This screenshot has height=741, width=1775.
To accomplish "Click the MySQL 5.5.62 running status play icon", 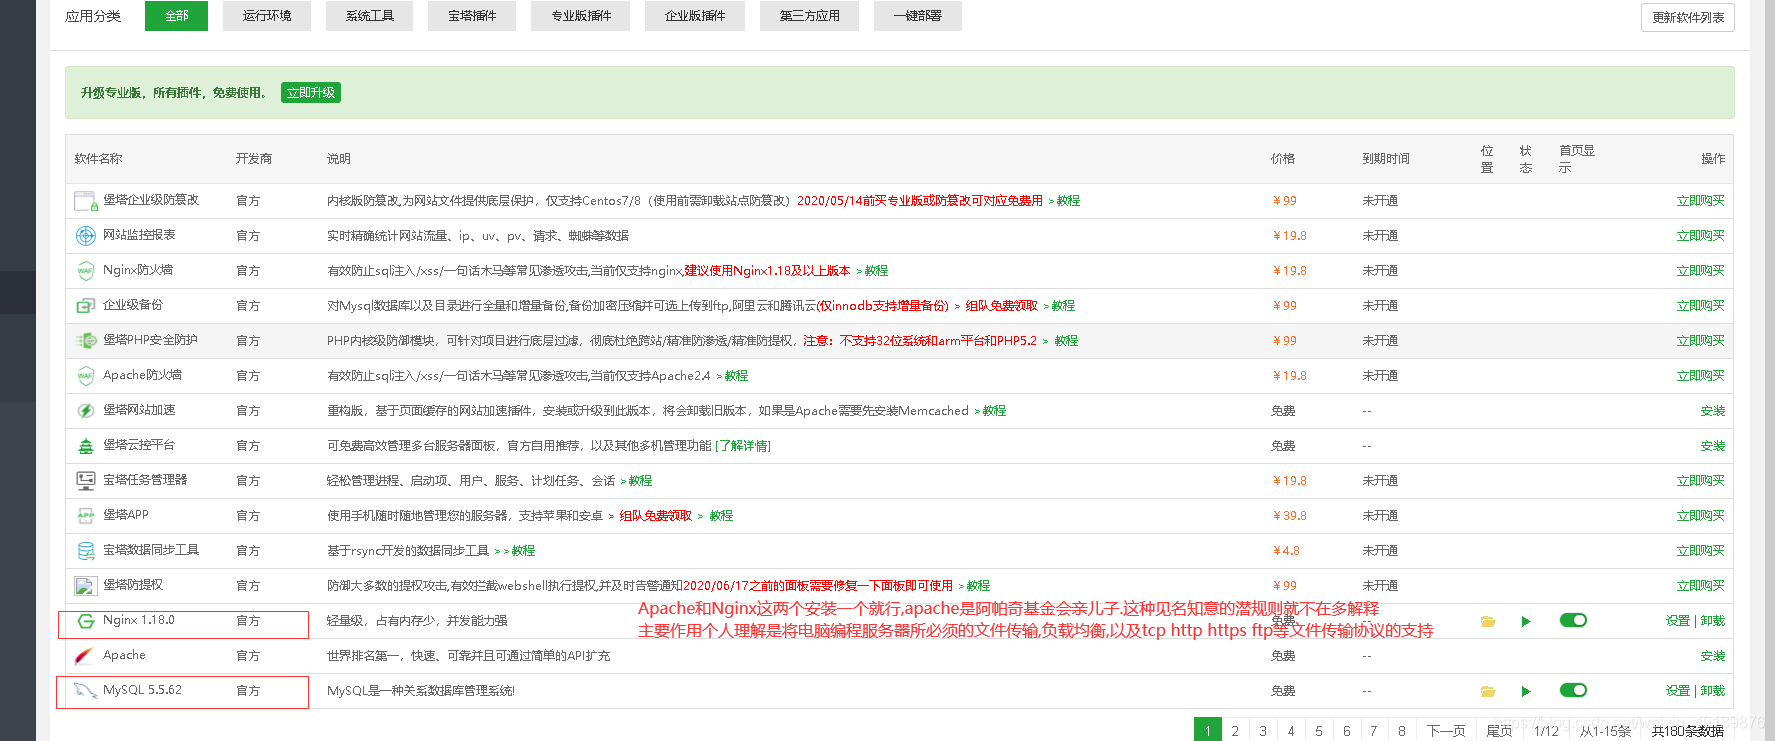I will tap(1526, 691).
